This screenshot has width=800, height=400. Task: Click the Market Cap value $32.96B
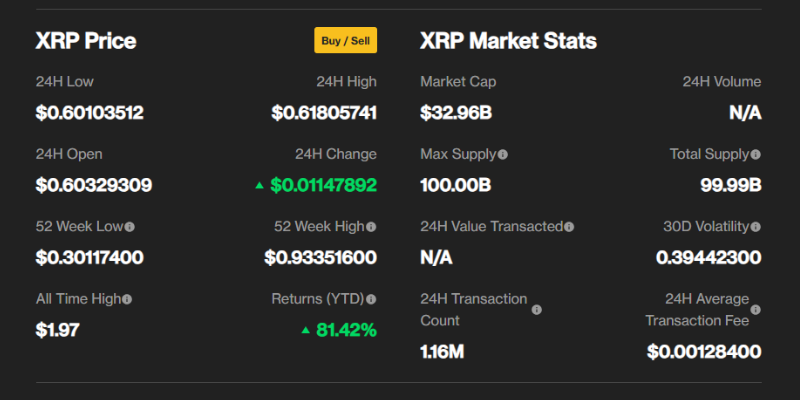point(456,113)
